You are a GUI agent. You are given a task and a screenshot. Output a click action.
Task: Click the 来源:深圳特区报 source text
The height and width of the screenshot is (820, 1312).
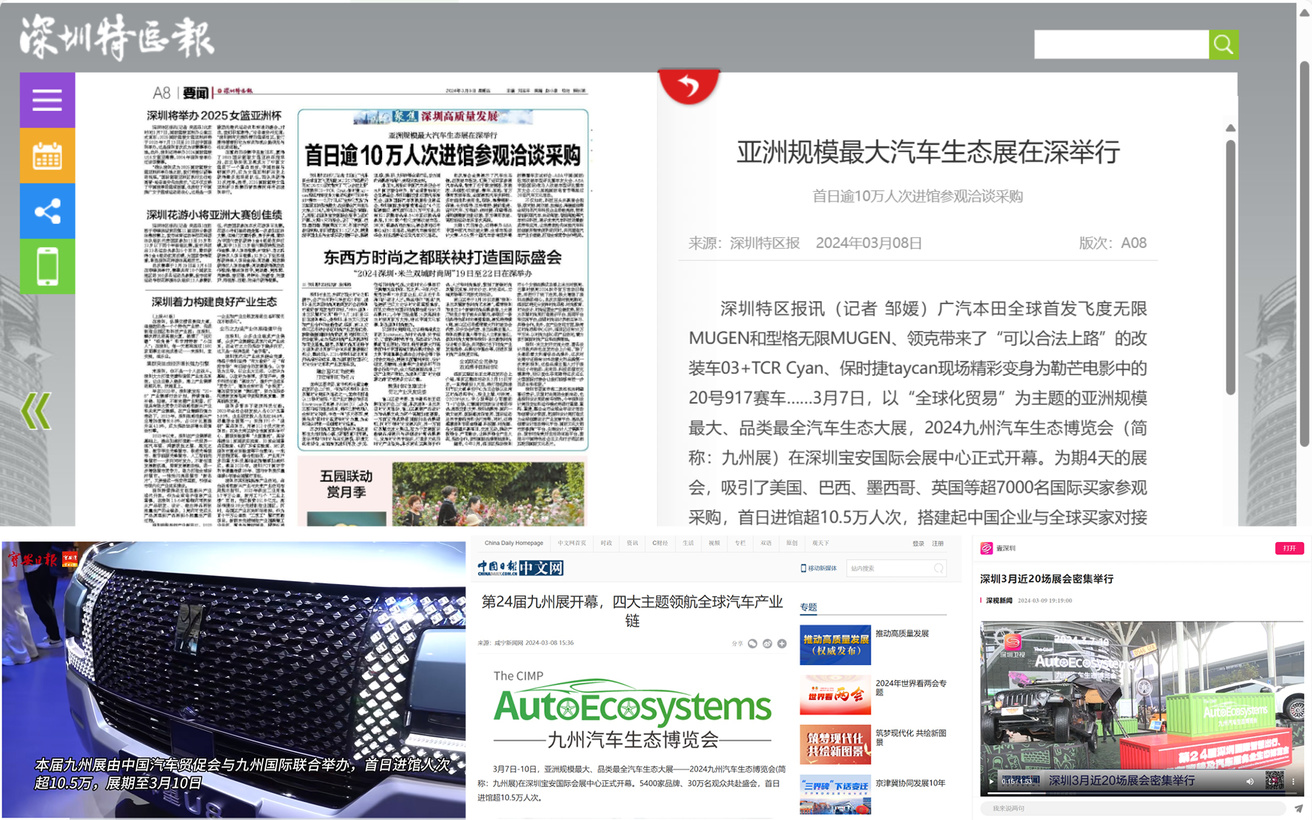point(744,243)
